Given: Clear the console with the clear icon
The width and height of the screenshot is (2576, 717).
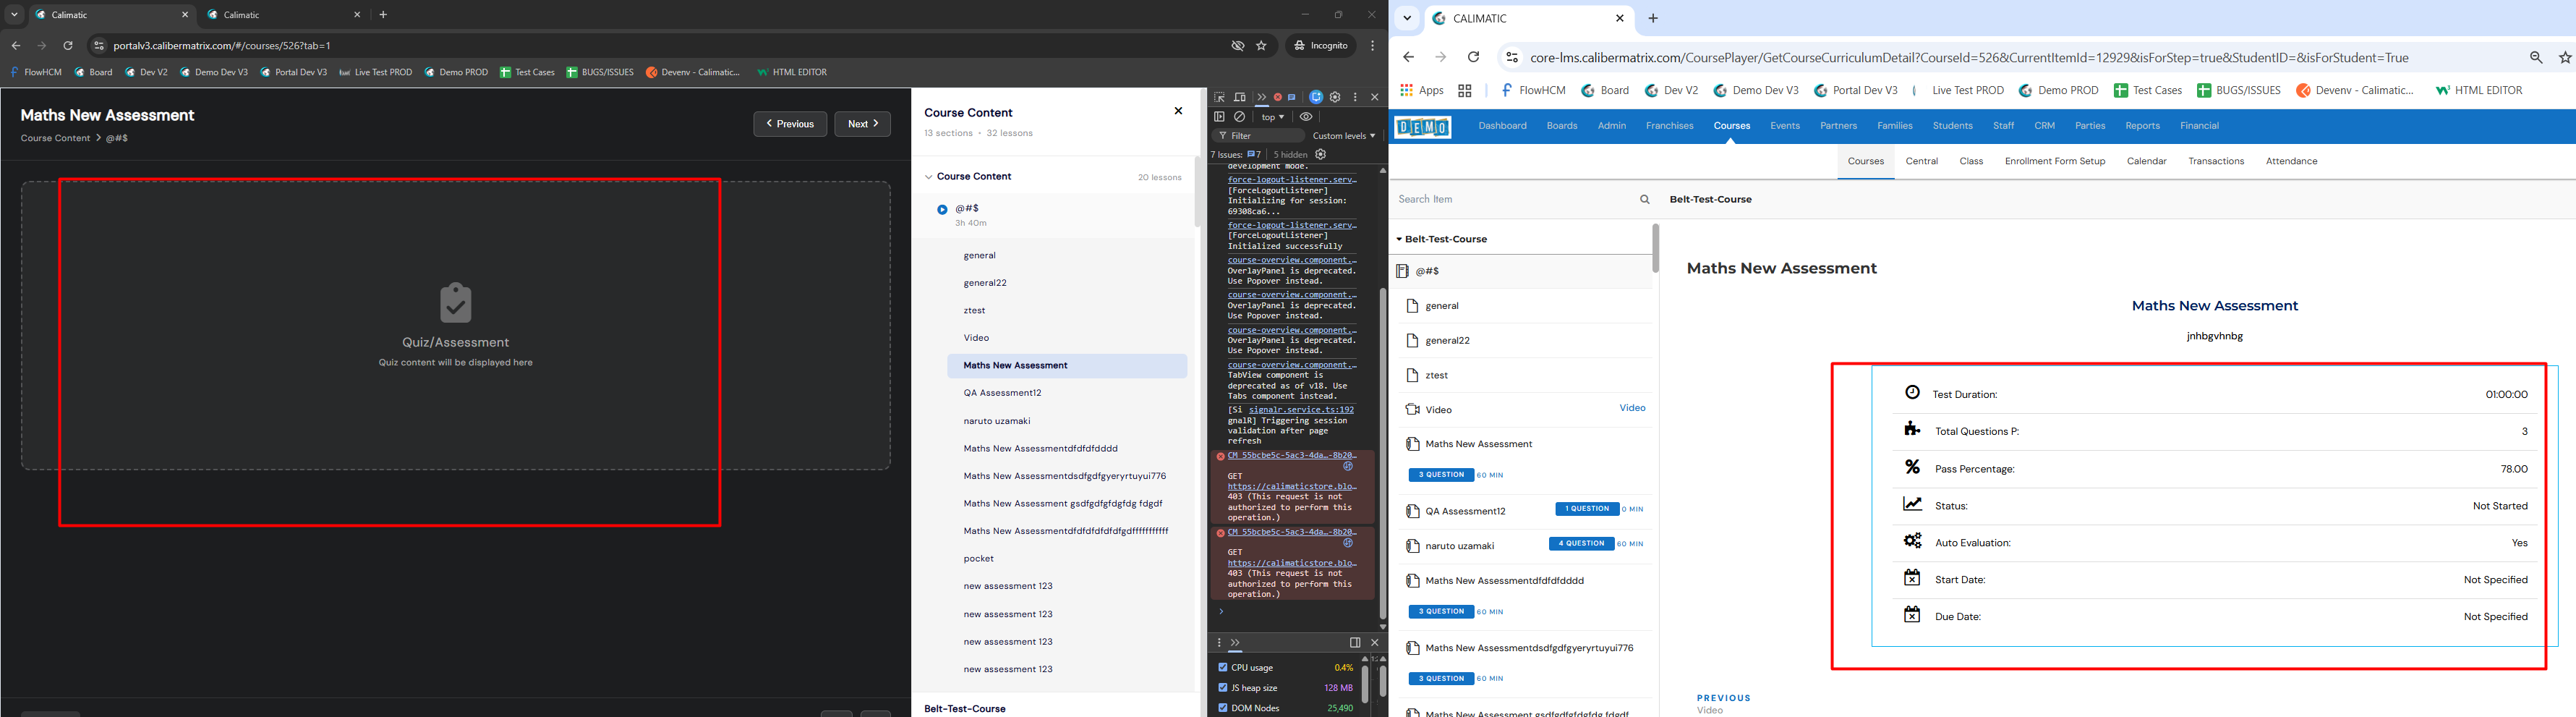Looking at the screenshot, I should coord(1240,117).
